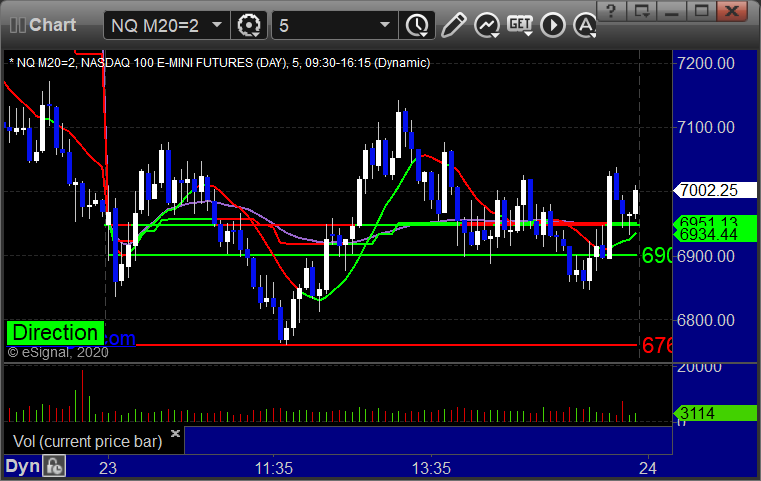The width and height of the screenshot is (761, 481).
Task: Click the green Direction label
Action: point(55,333)
